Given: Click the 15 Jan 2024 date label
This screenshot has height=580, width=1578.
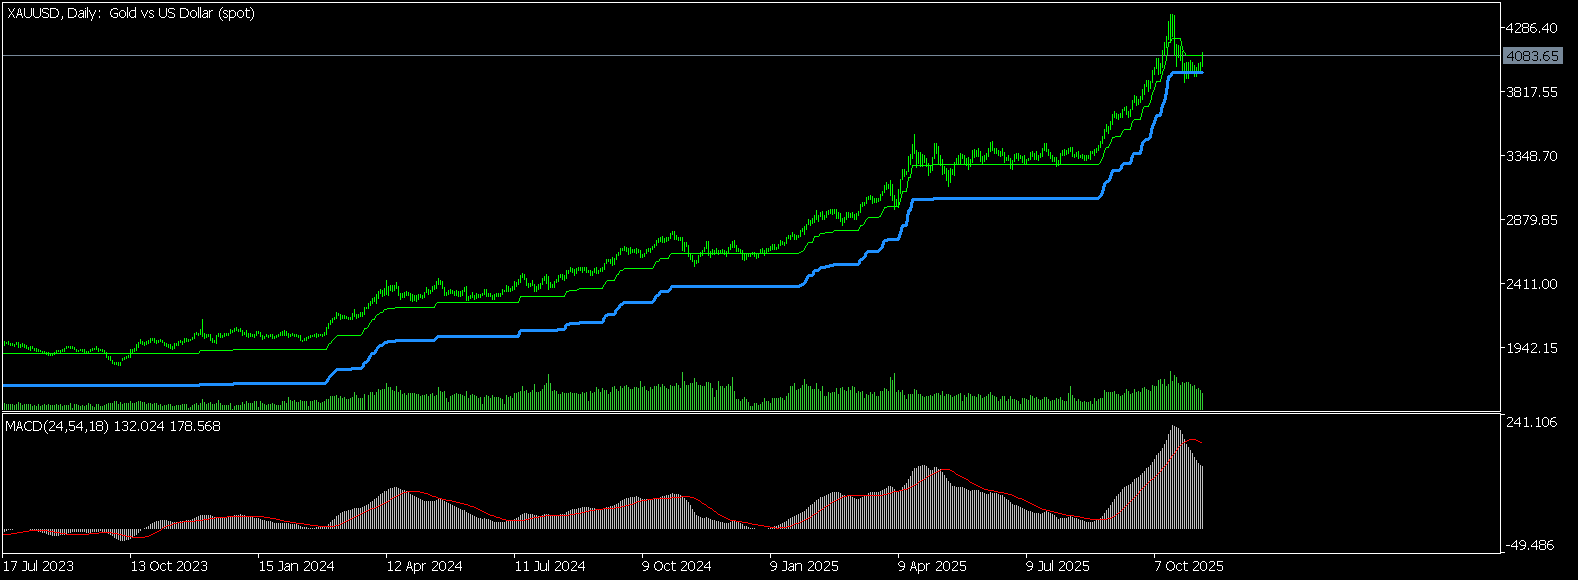Looking at the screenshot, I should pyautogui.click(x=297, y=566).
